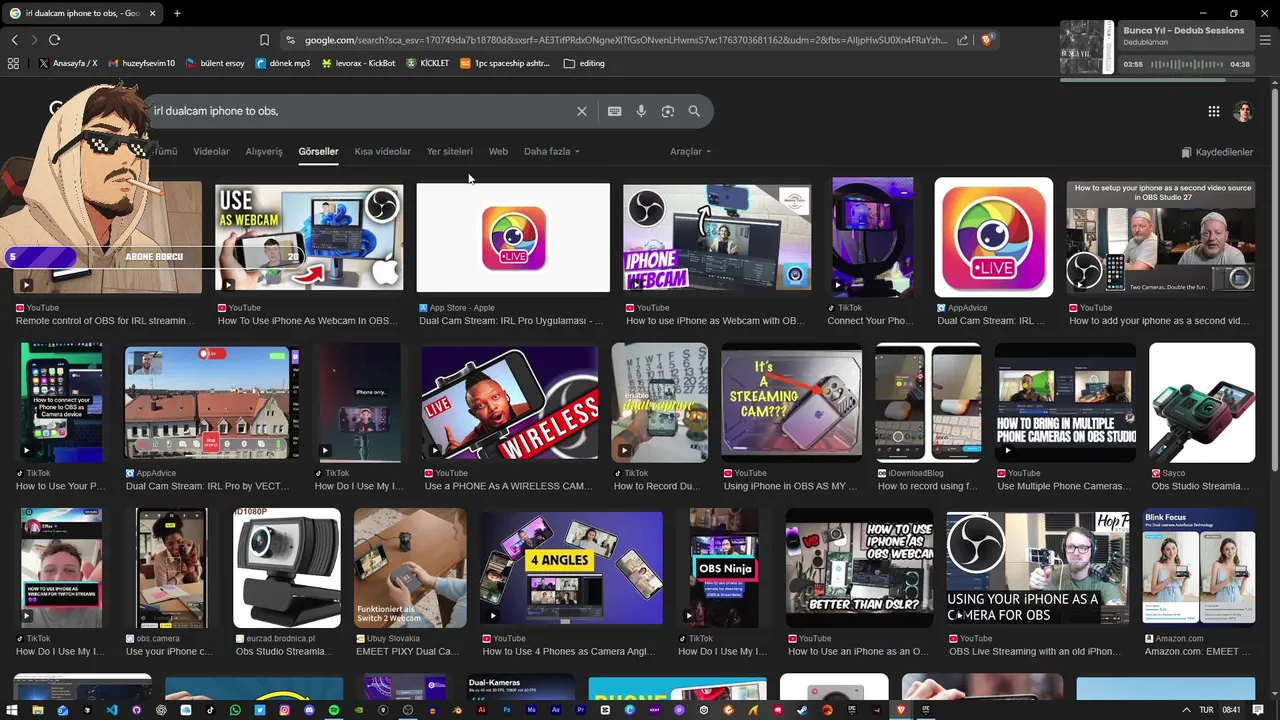
Task: Expand the Daha fazla dropdown
Action: (x=551, y=152)
